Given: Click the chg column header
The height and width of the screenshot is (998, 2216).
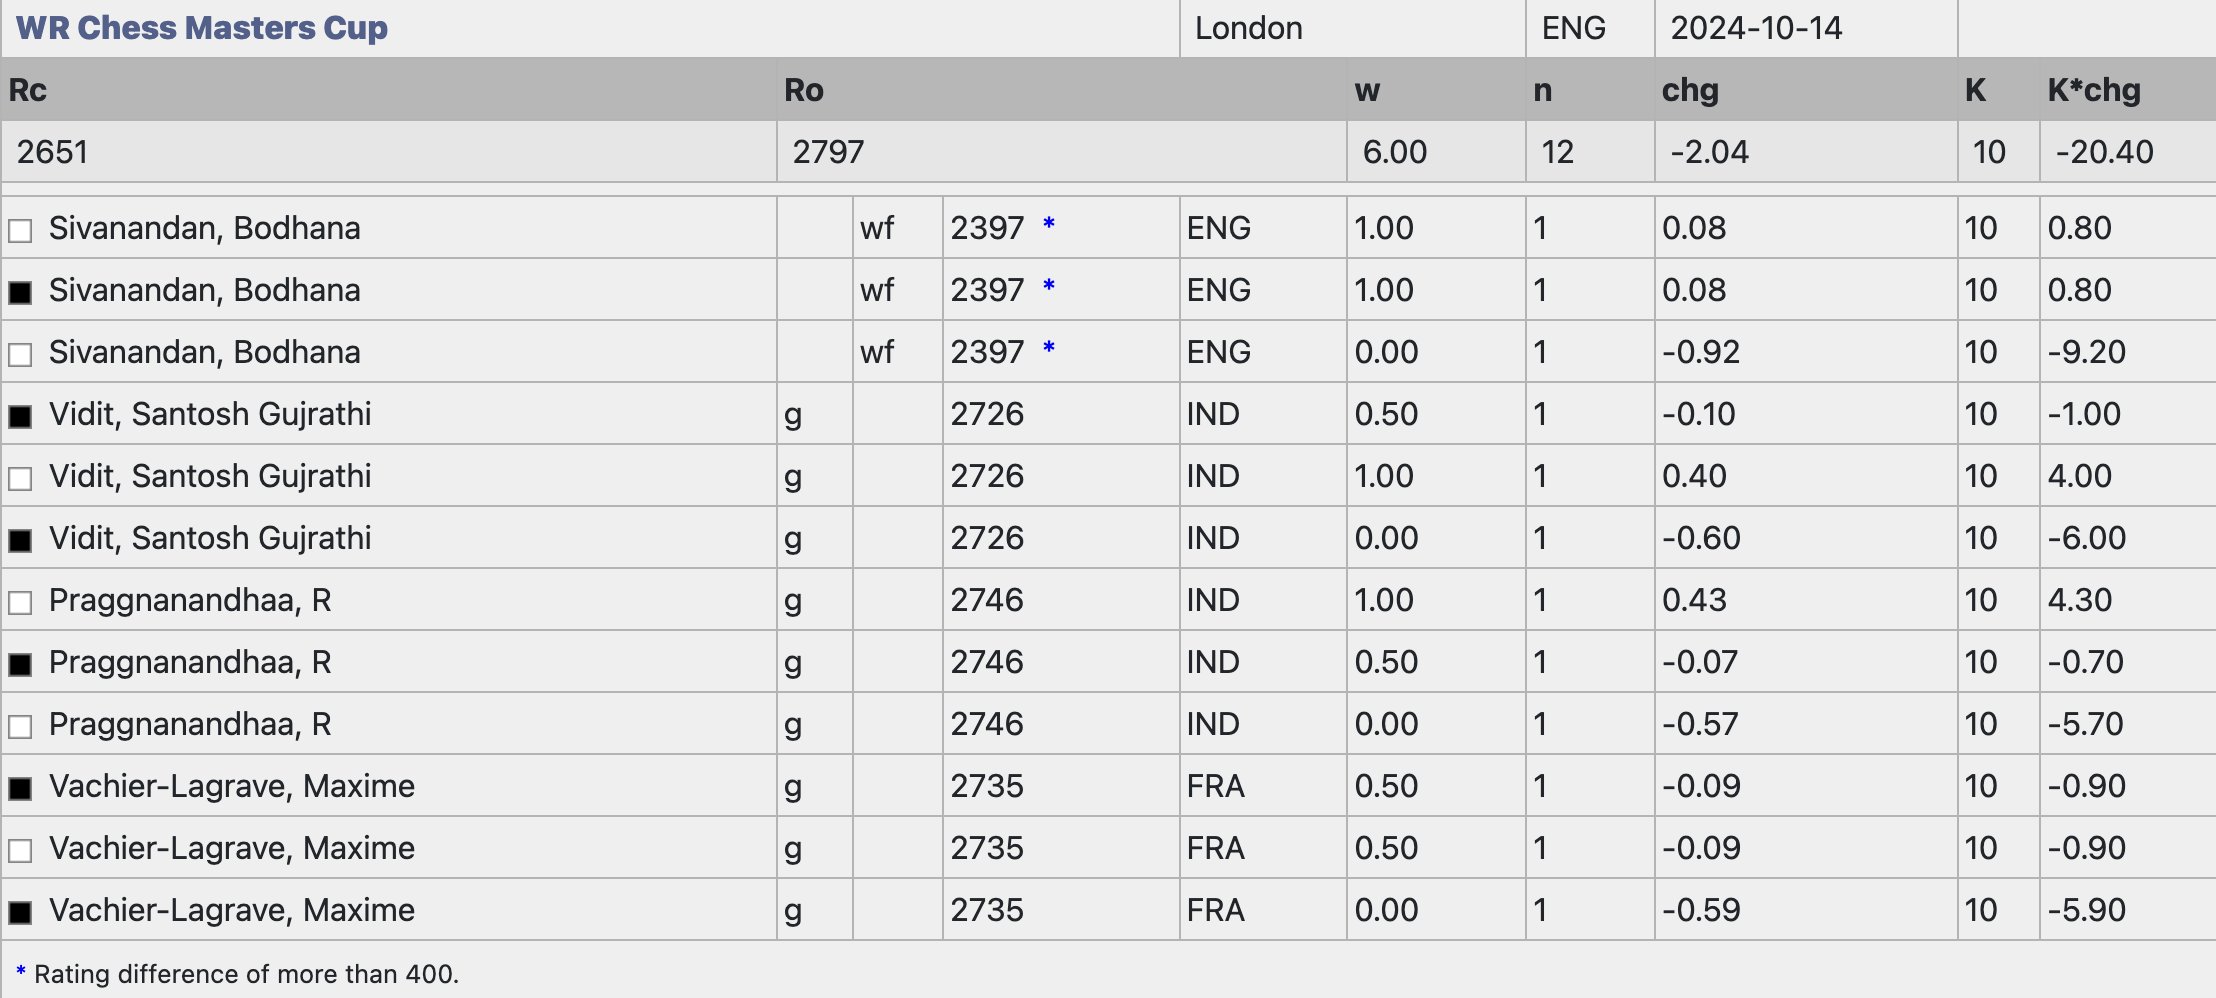Looking at the screenshot, I should [x=1690, y=90].
